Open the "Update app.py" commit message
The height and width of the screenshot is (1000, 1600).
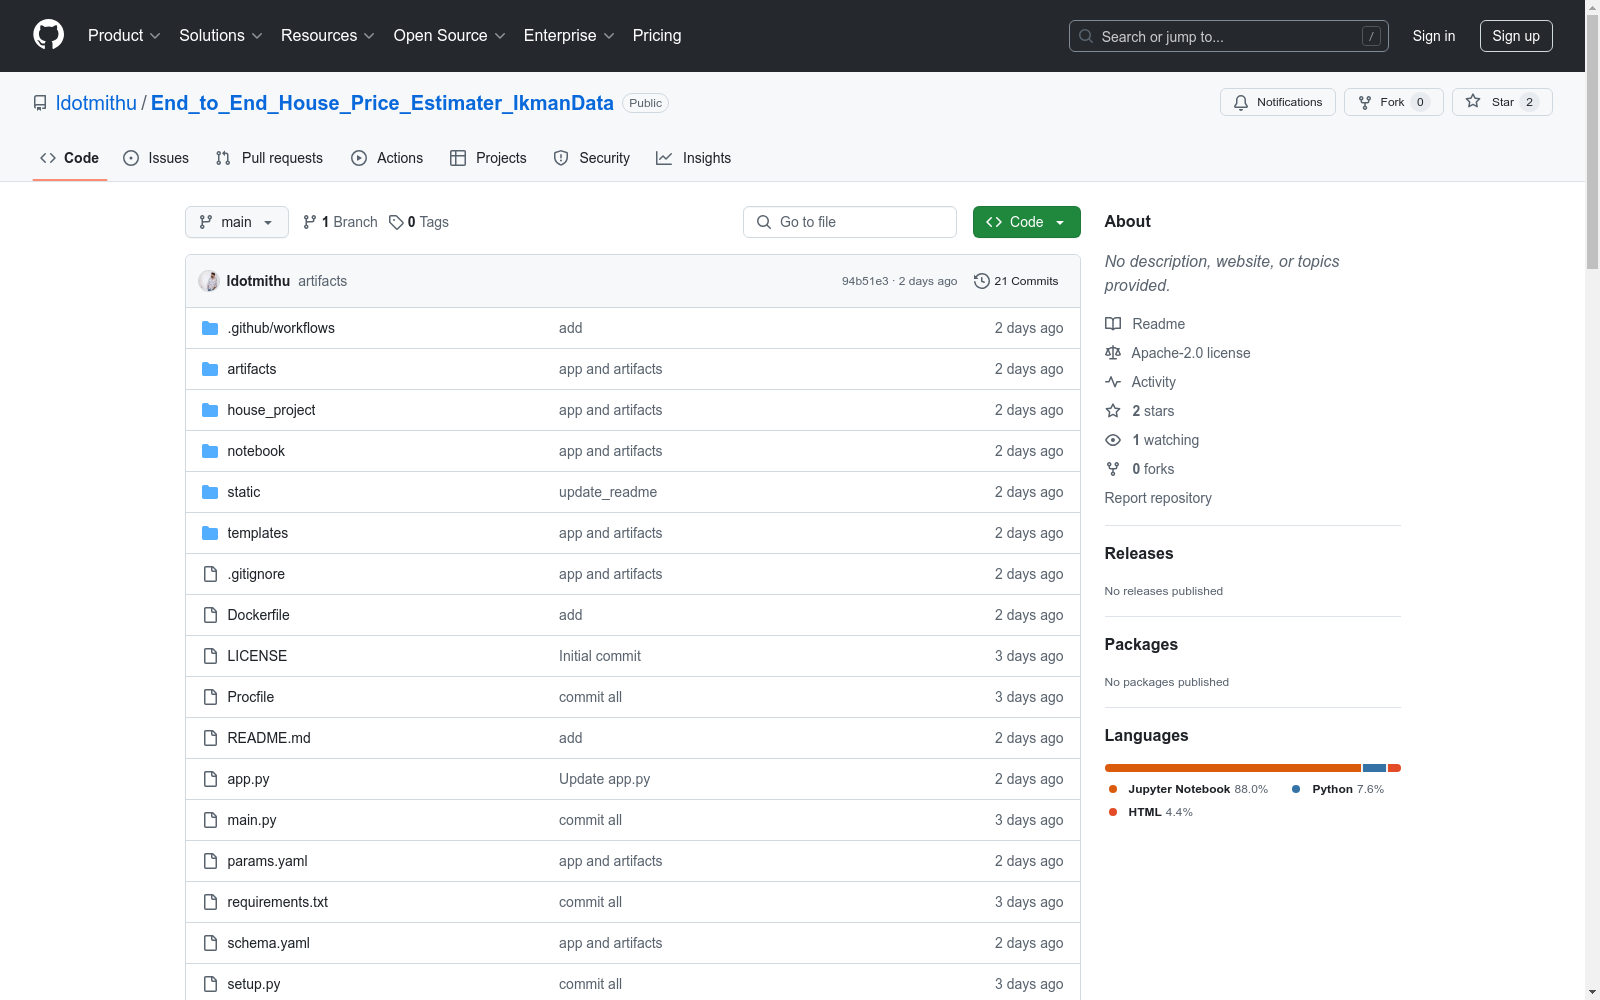click(x=605, y=779)
